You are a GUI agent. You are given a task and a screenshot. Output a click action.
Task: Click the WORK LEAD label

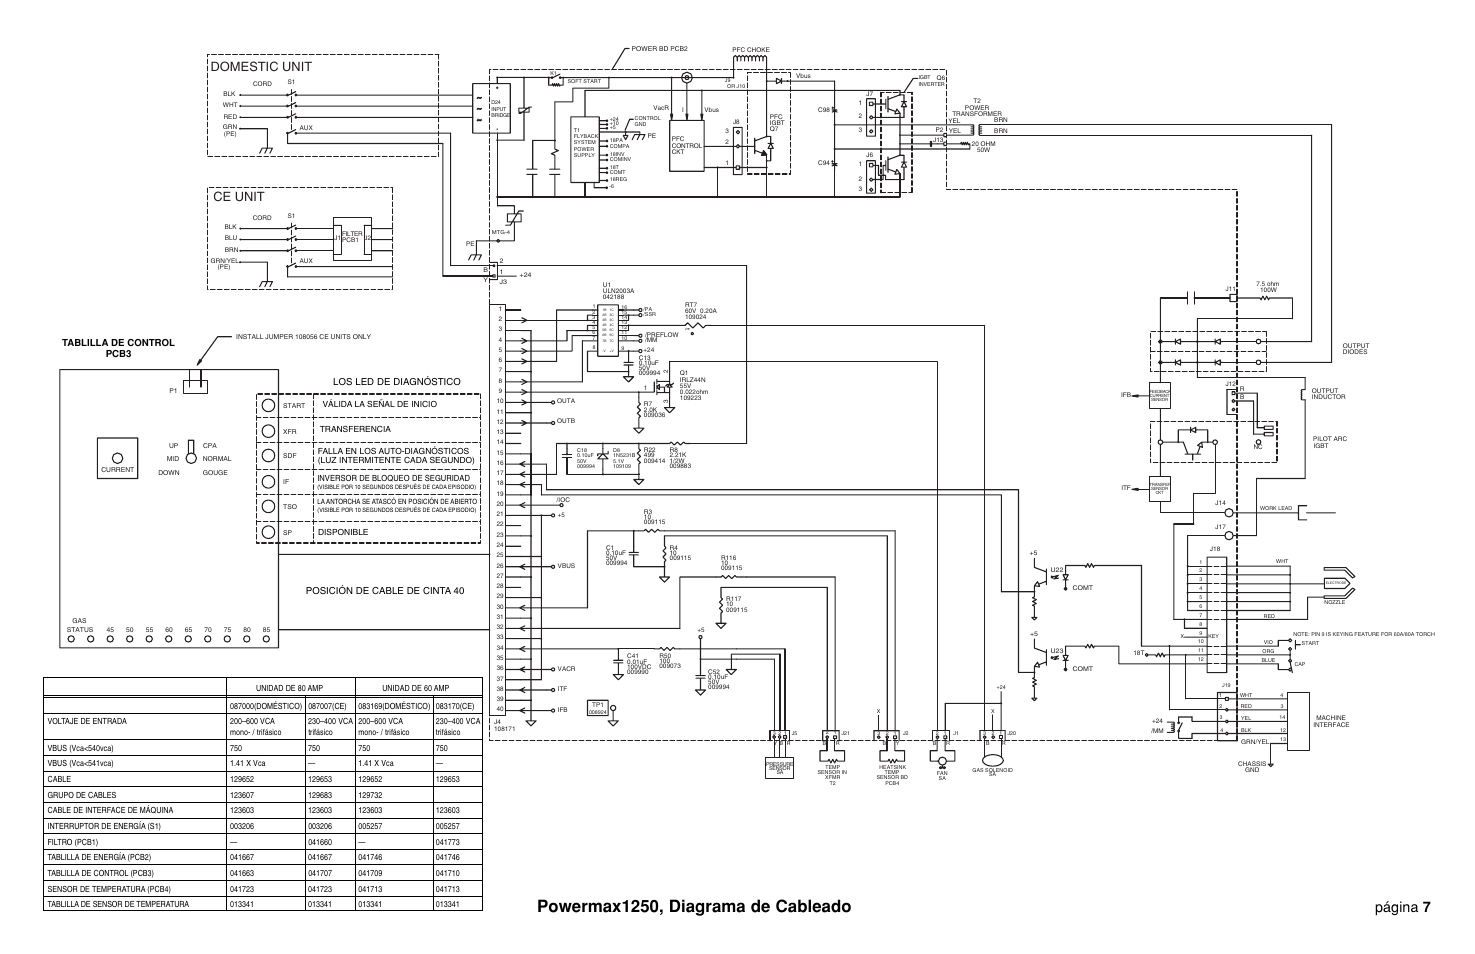click(x=1276, y=508)
